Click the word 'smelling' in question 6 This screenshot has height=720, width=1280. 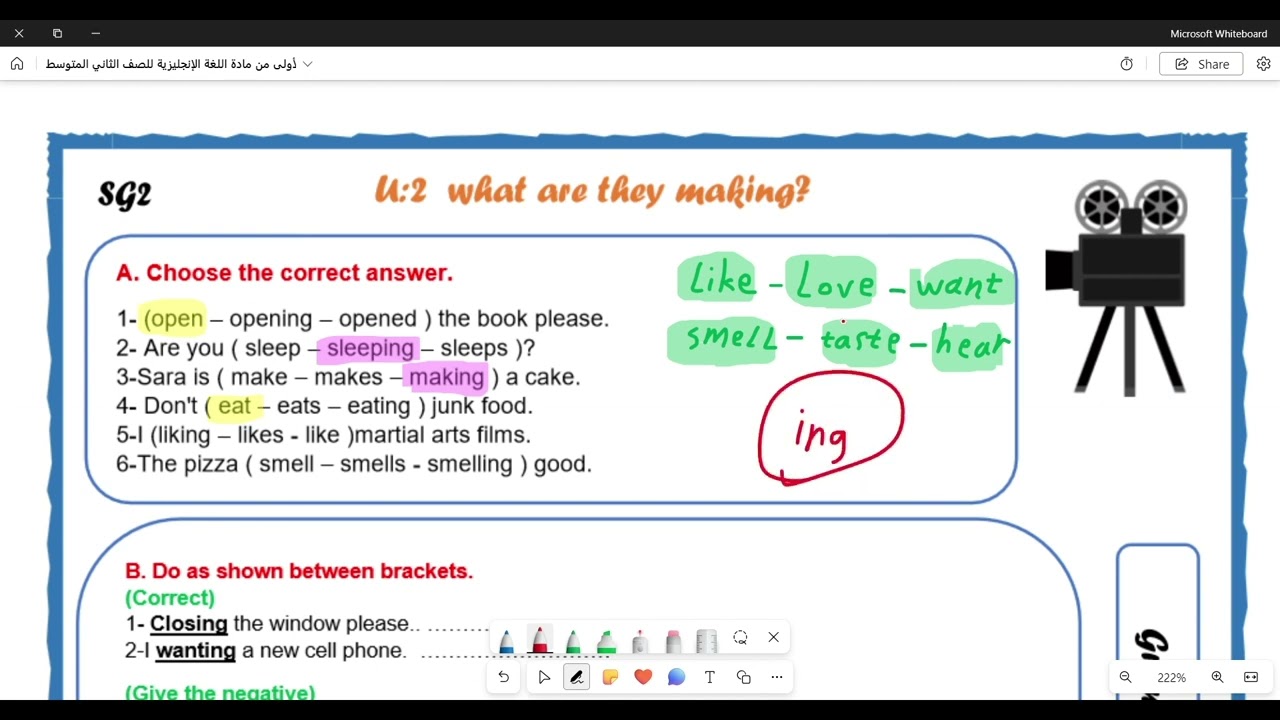[470, 464]
